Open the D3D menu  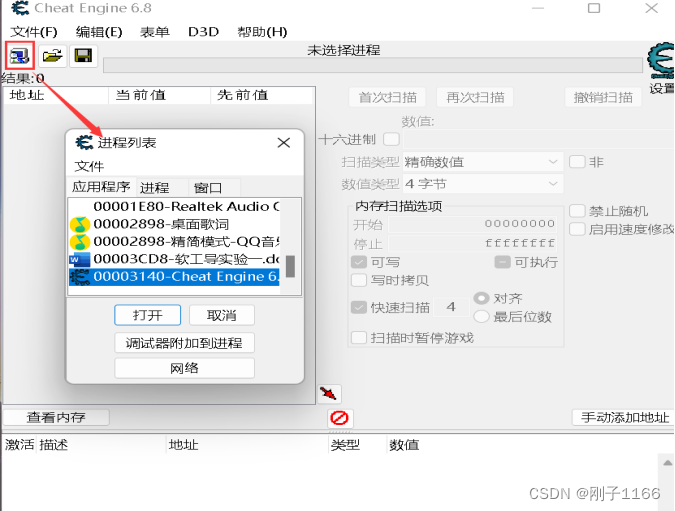pos(203,32)
